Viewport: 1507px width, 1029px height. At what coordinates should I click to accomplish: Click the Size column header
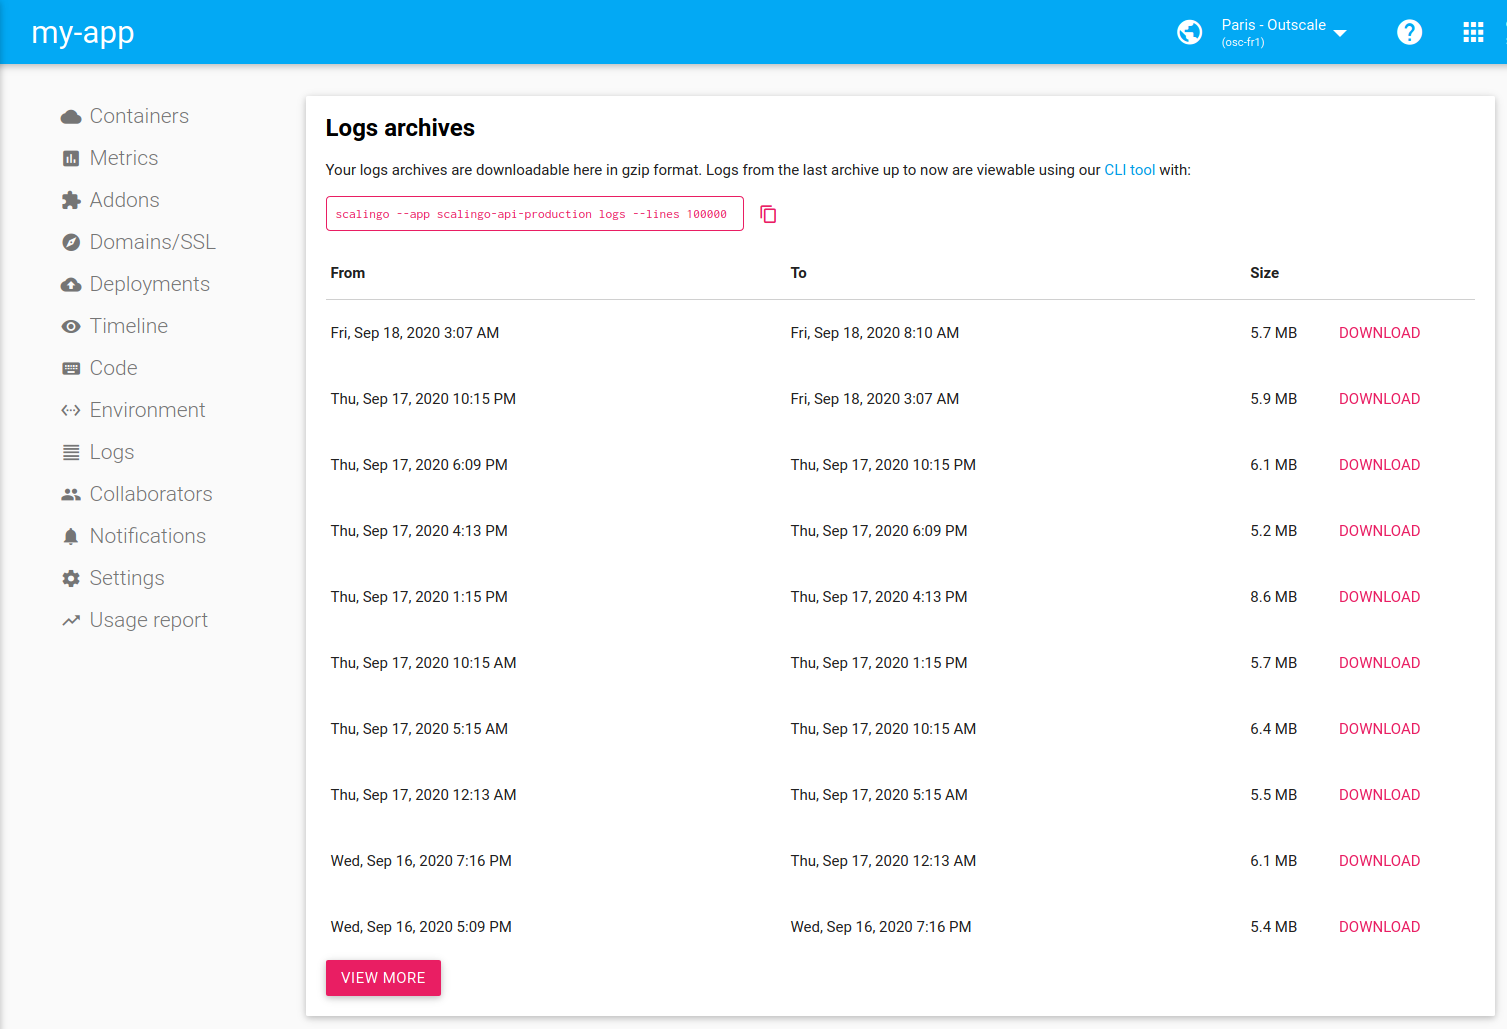point(1264,273)
